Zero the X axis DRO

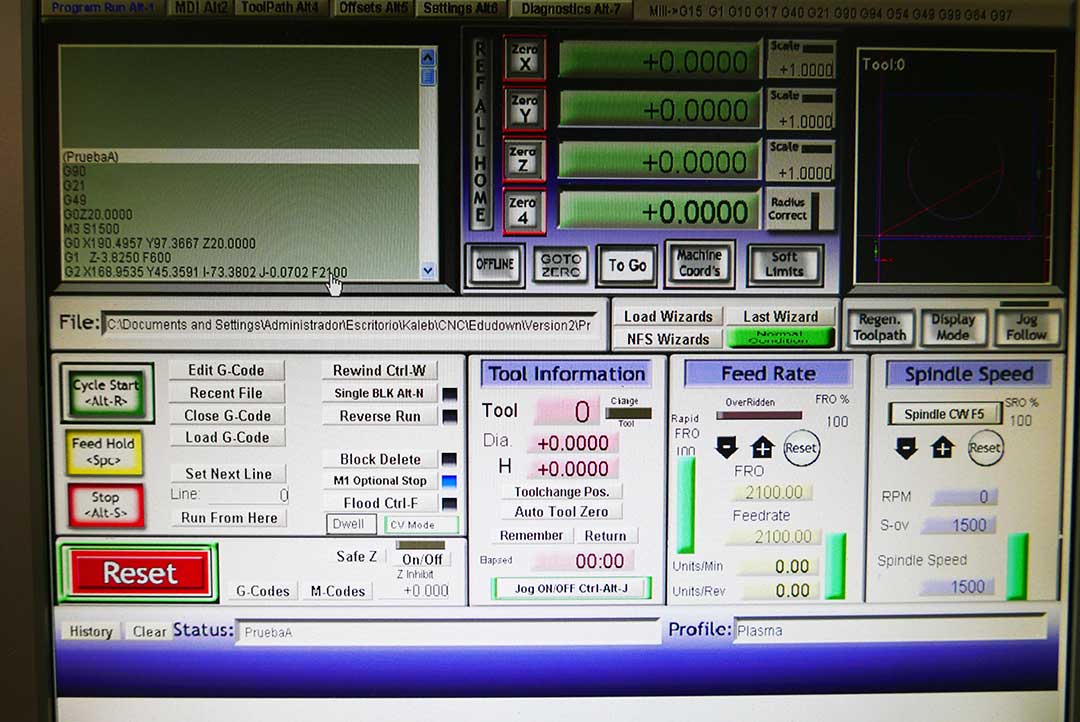pyautogui.click(x=524, y=58)
